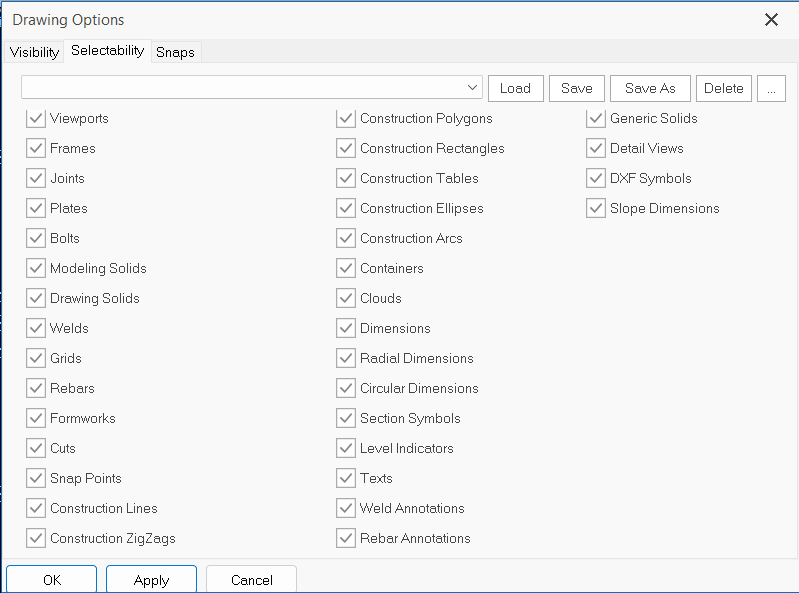The image size is (799, 593).
Task: Disable the Slope Dimensions checkbox
Action: coord(596,209)
